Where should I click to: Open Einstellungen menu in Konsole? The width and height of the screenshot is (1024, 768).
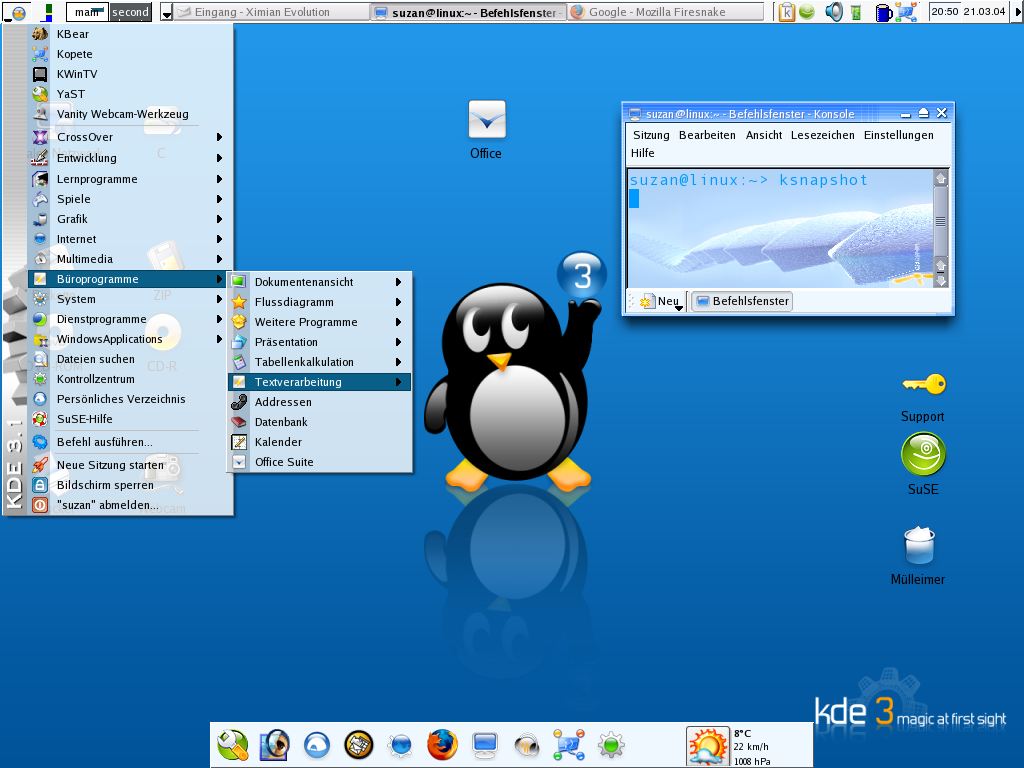pos(899,135)
